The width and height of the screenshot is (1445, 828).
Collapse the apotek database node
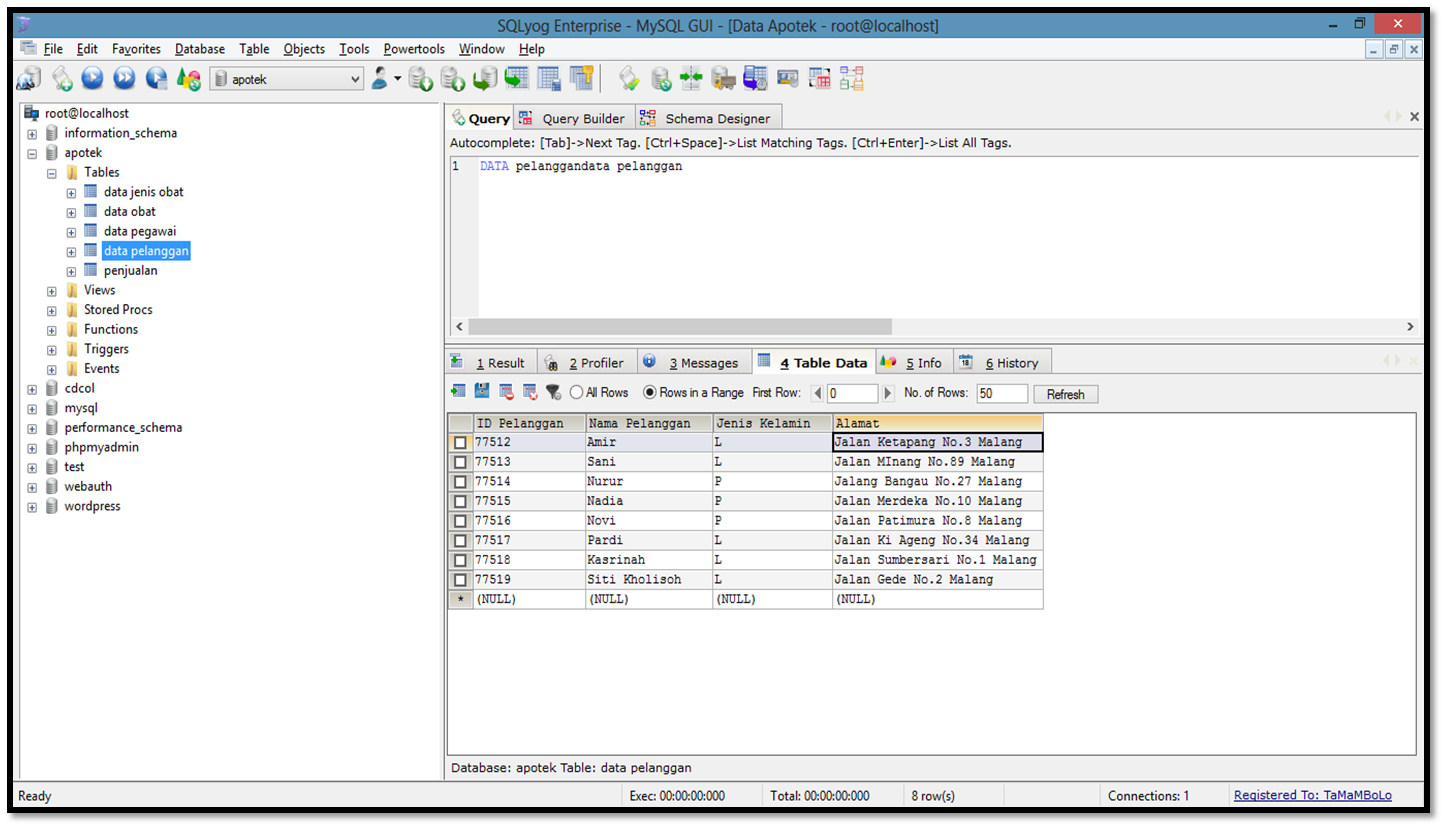[32, 154]
